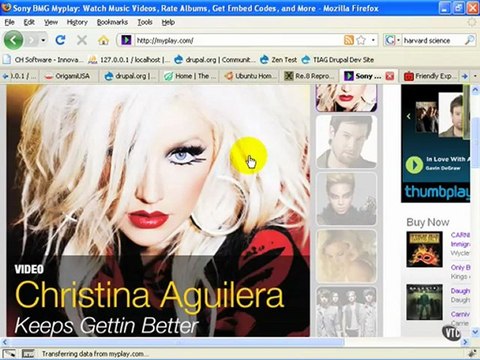Open 'drupal.org | Communit...' bookmark

[214, 60]
